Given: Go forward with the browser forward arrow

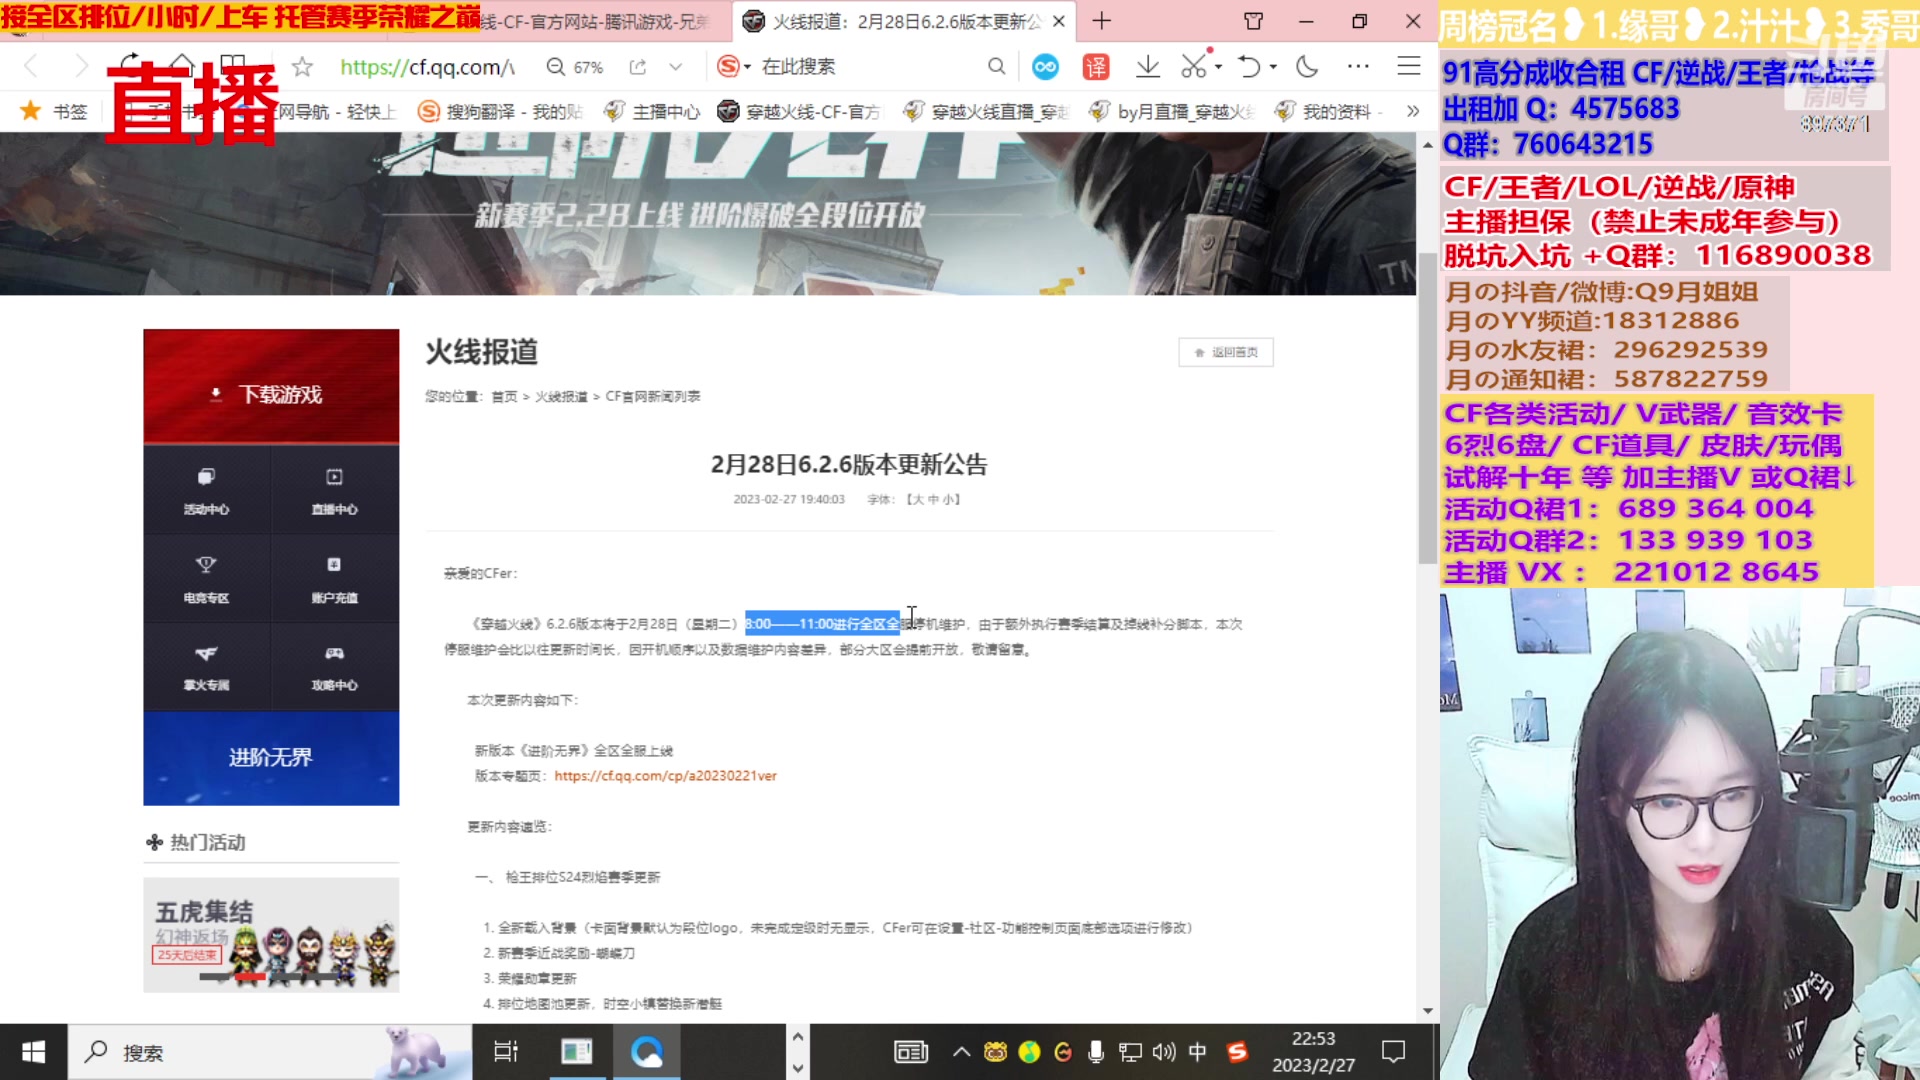Looking at the screenshot, I should click(x=81, y=67).
